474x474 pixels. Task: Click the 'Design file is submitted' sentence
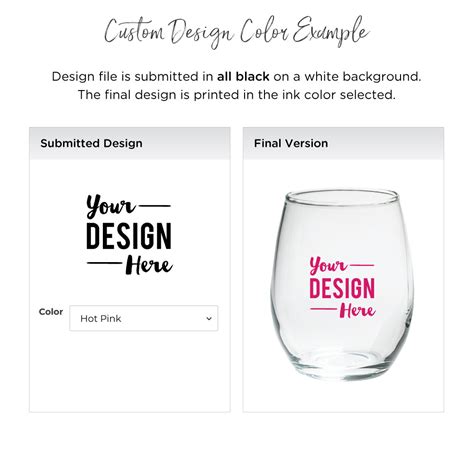(x=237, y=77)
